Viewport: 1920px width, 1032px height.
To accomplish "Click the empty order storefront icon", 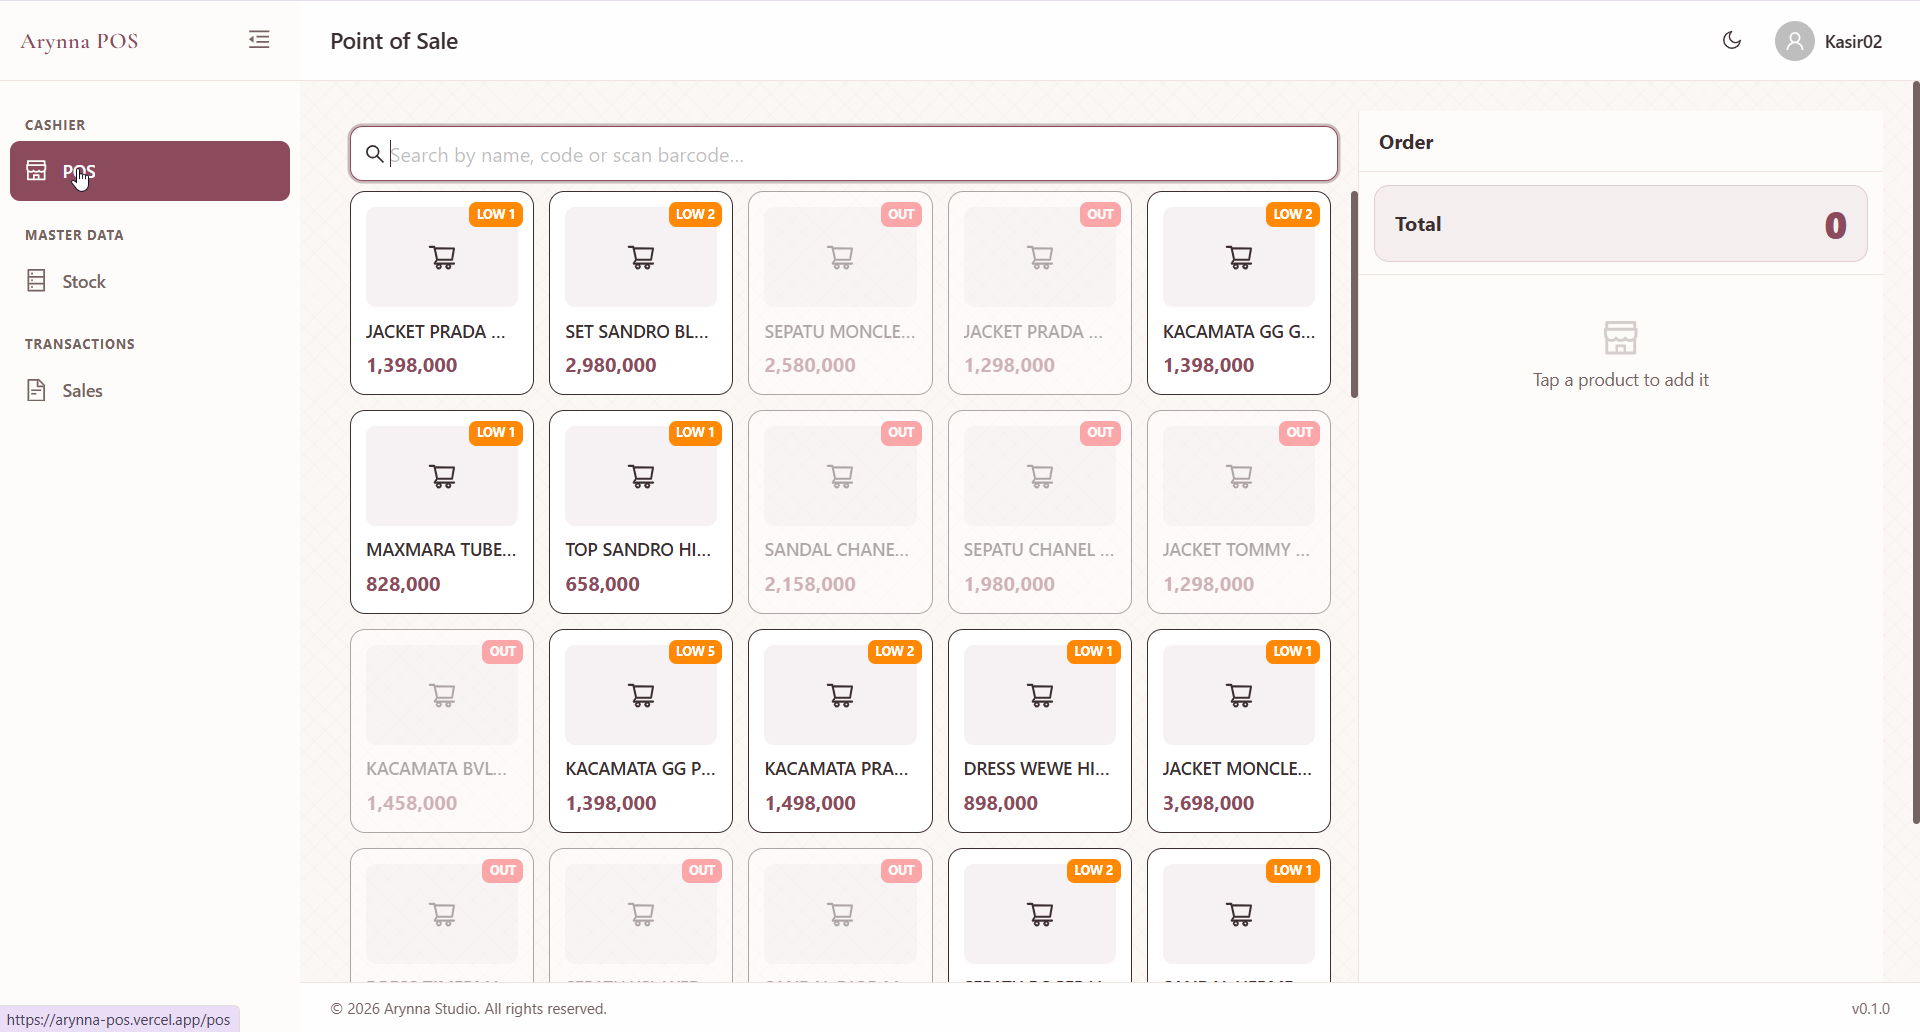I will click(x=1620, y=337).
